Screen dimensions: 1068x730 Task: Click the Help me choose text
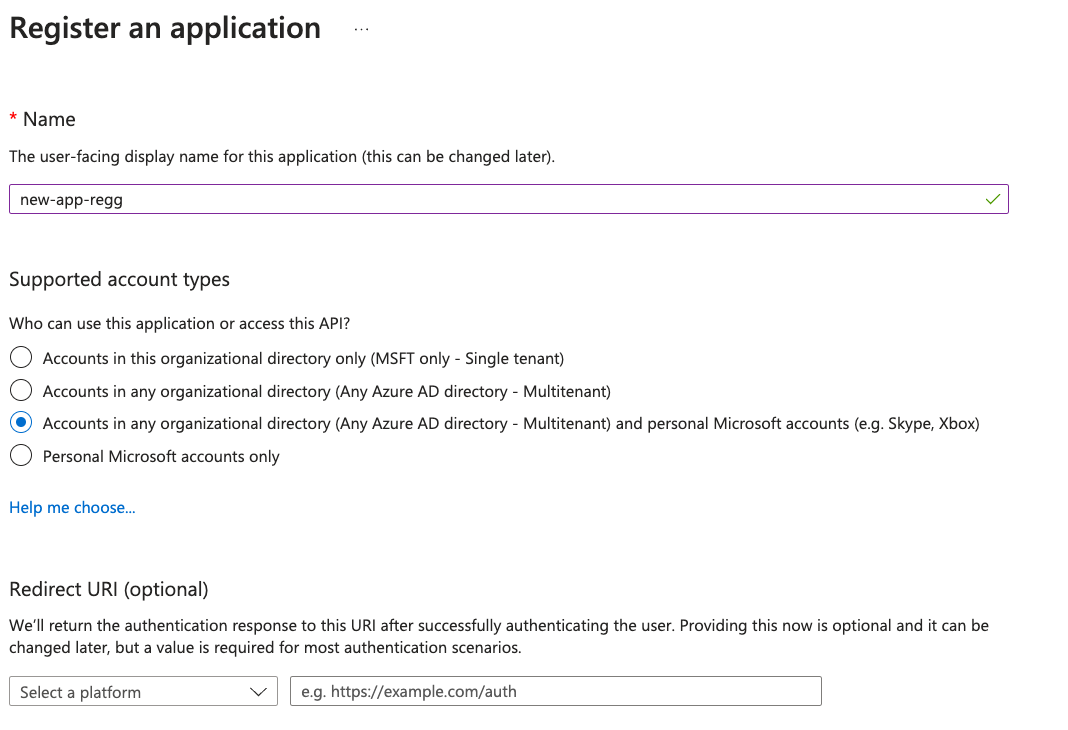coord(71,507)
